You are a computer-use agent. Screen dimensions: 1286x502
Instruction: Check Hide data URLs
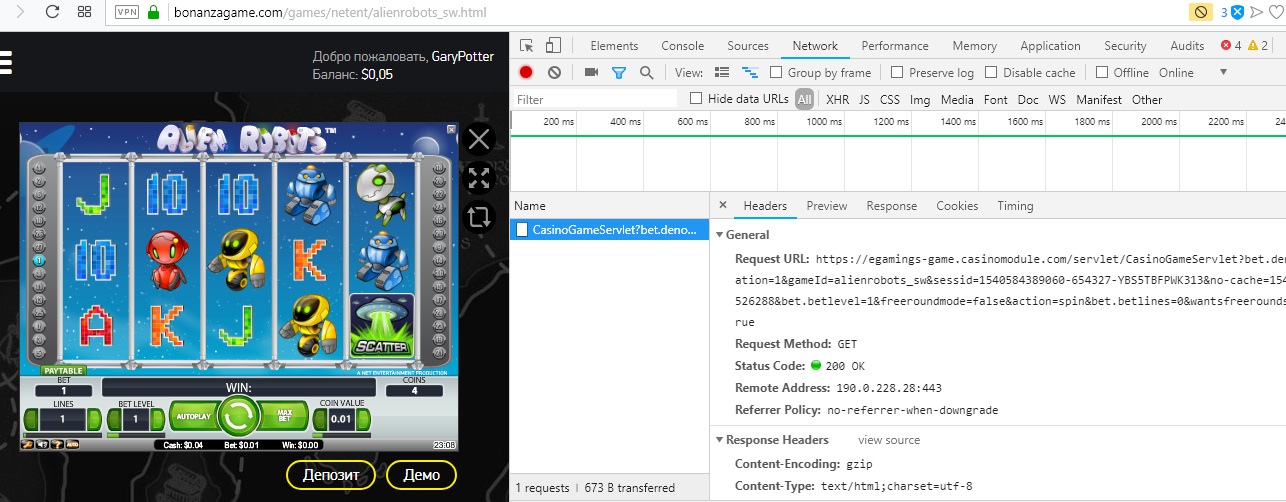(696, 98)
